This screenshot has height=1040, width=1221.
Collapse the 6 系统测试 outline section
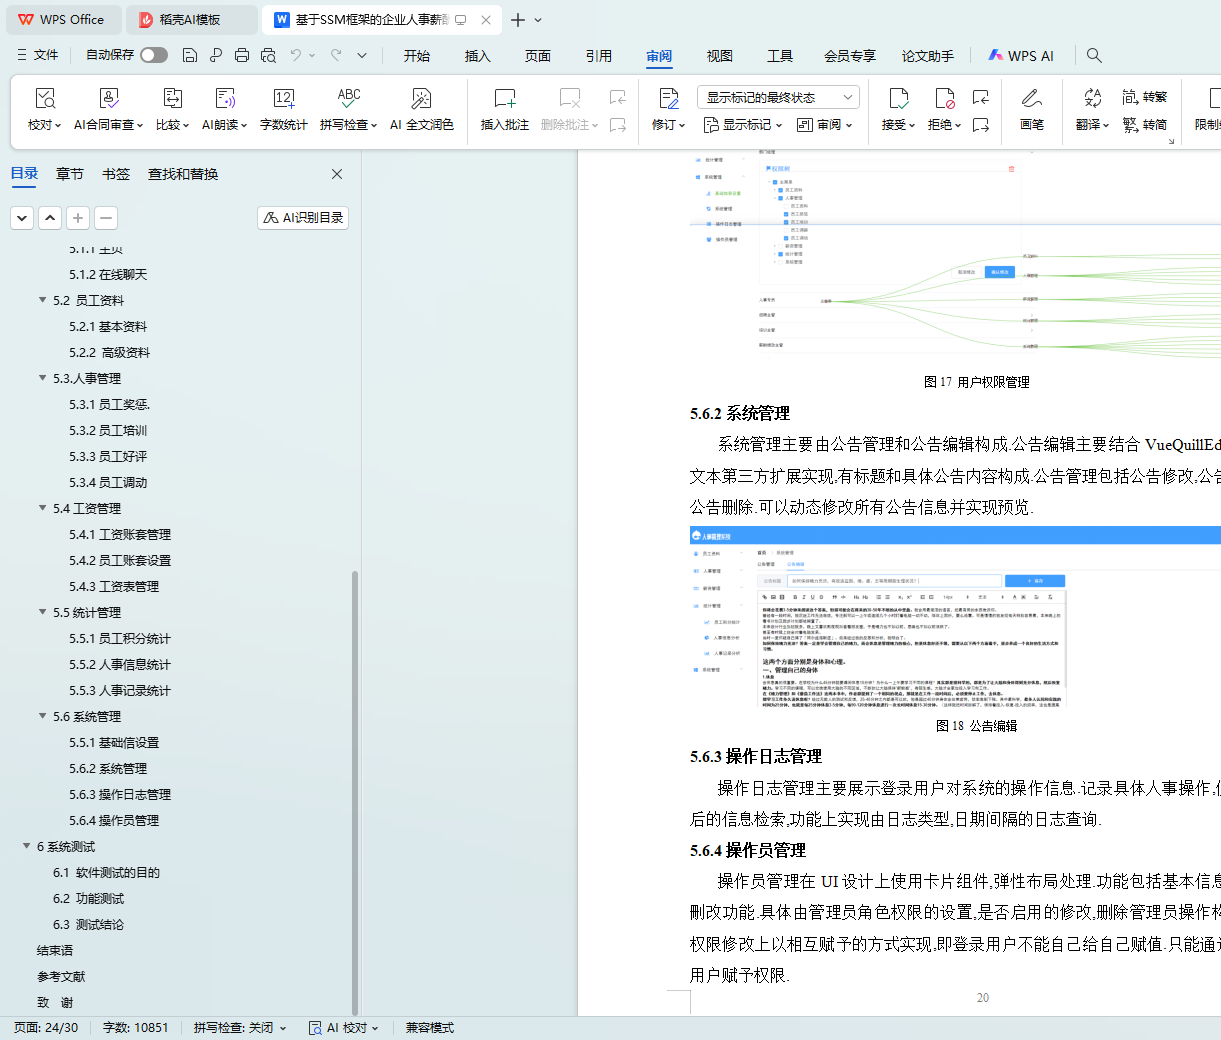point(27,846)
